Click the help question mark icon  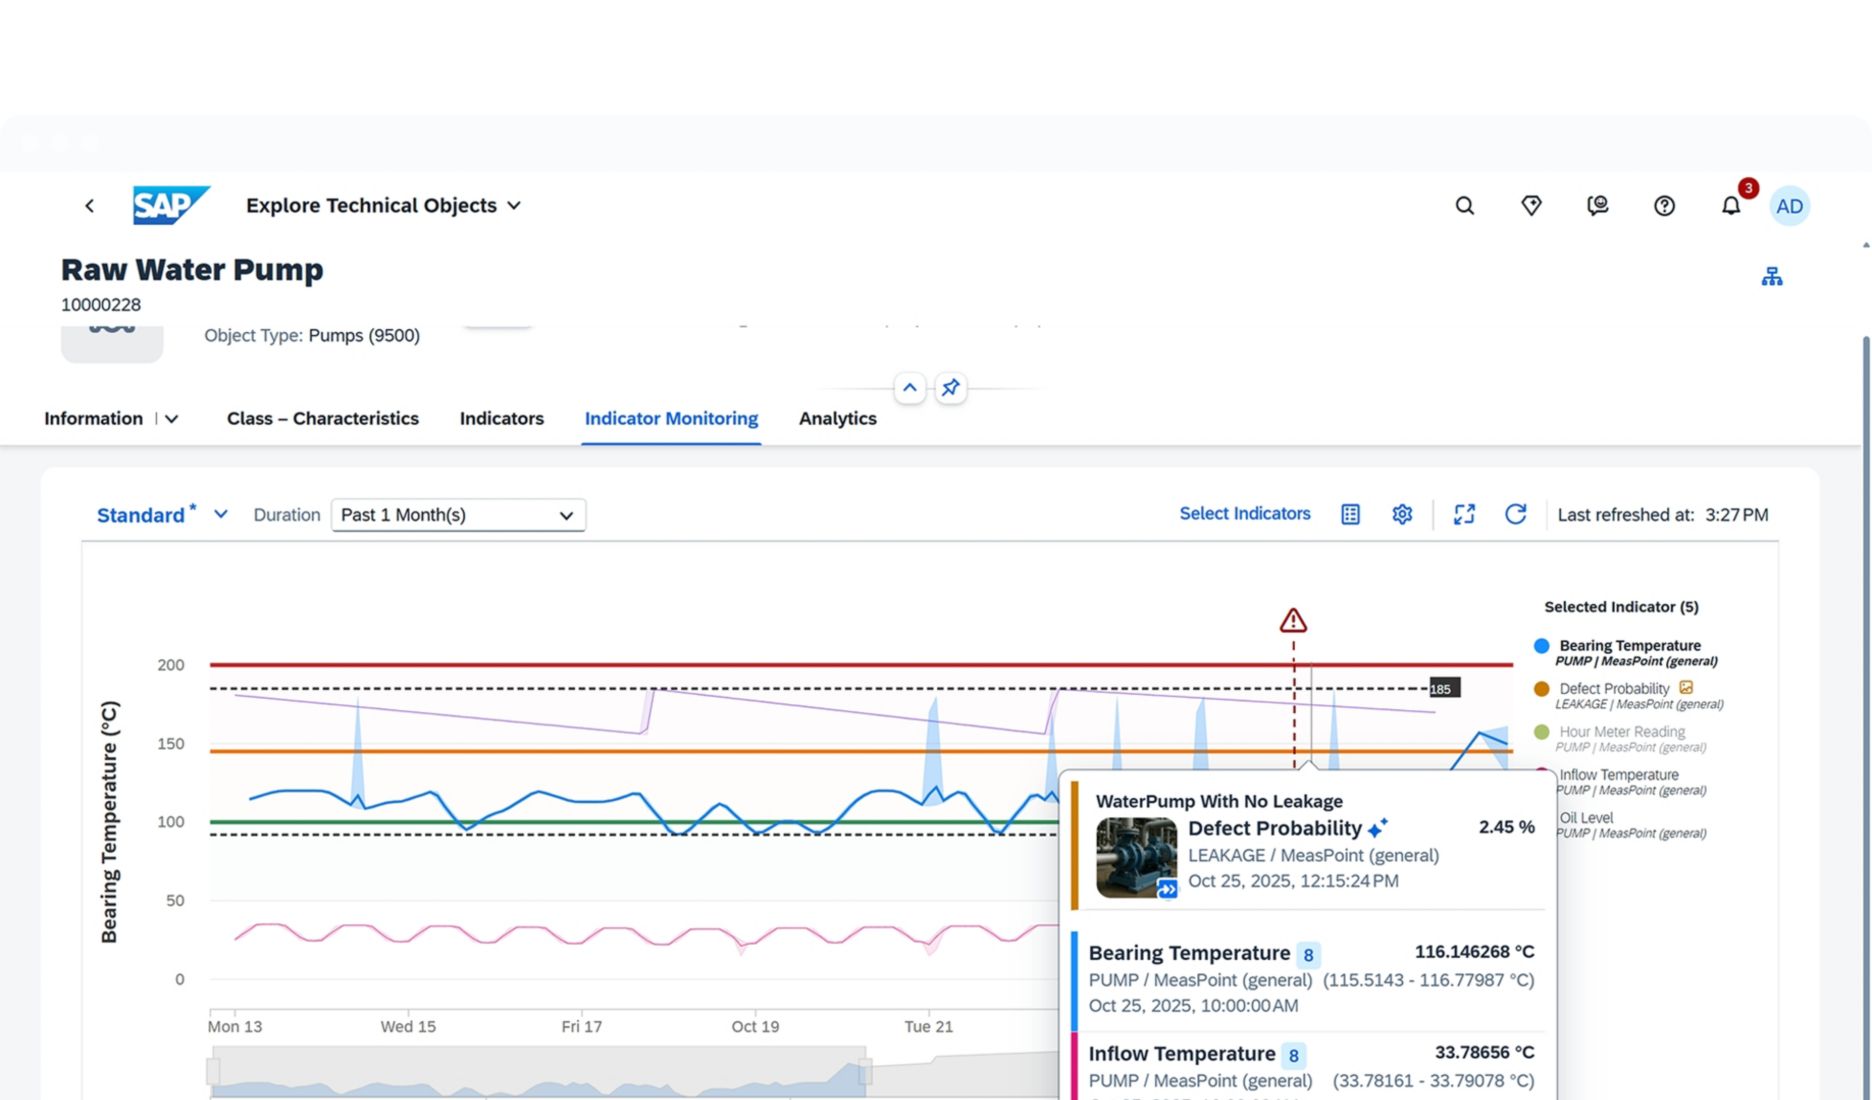(1664, 206)
